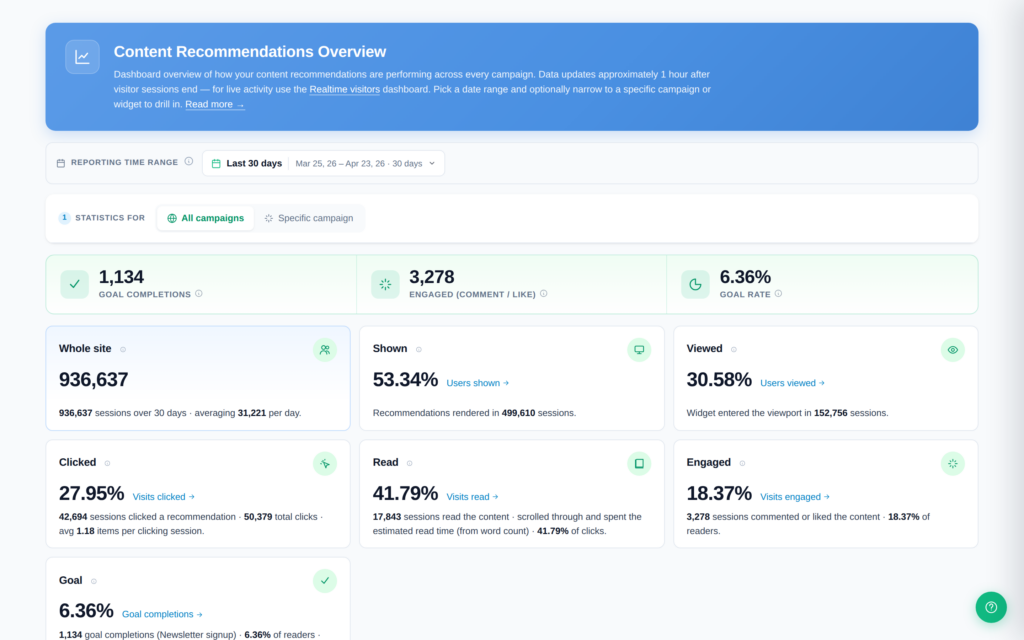This screenshot has width=1024, height=640.
Task: Click the info icon next to Goal Rate
Action: point(778,294)
